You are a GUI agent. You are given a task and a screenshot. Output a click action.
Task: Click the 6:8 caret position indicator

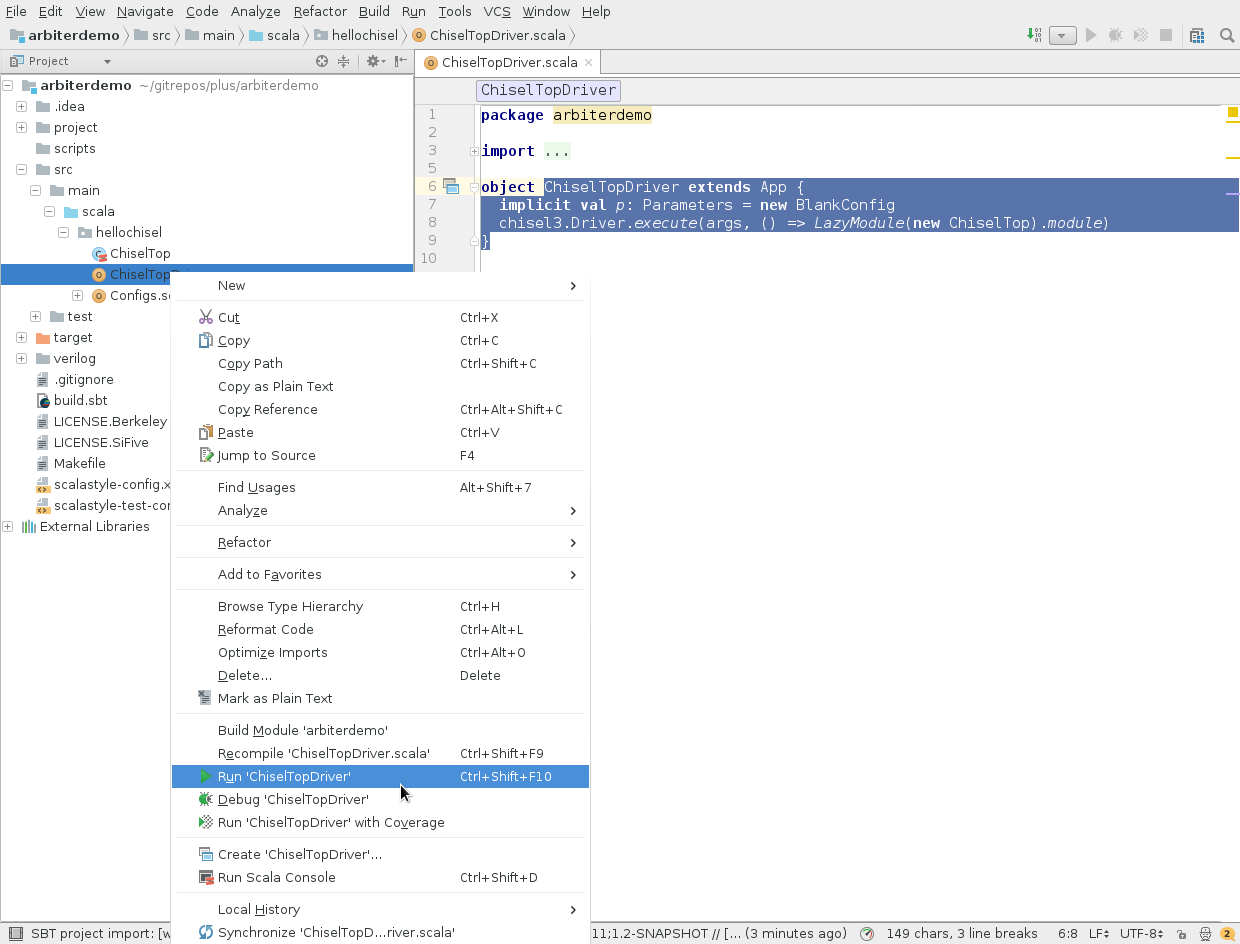tap(1068, 933)
